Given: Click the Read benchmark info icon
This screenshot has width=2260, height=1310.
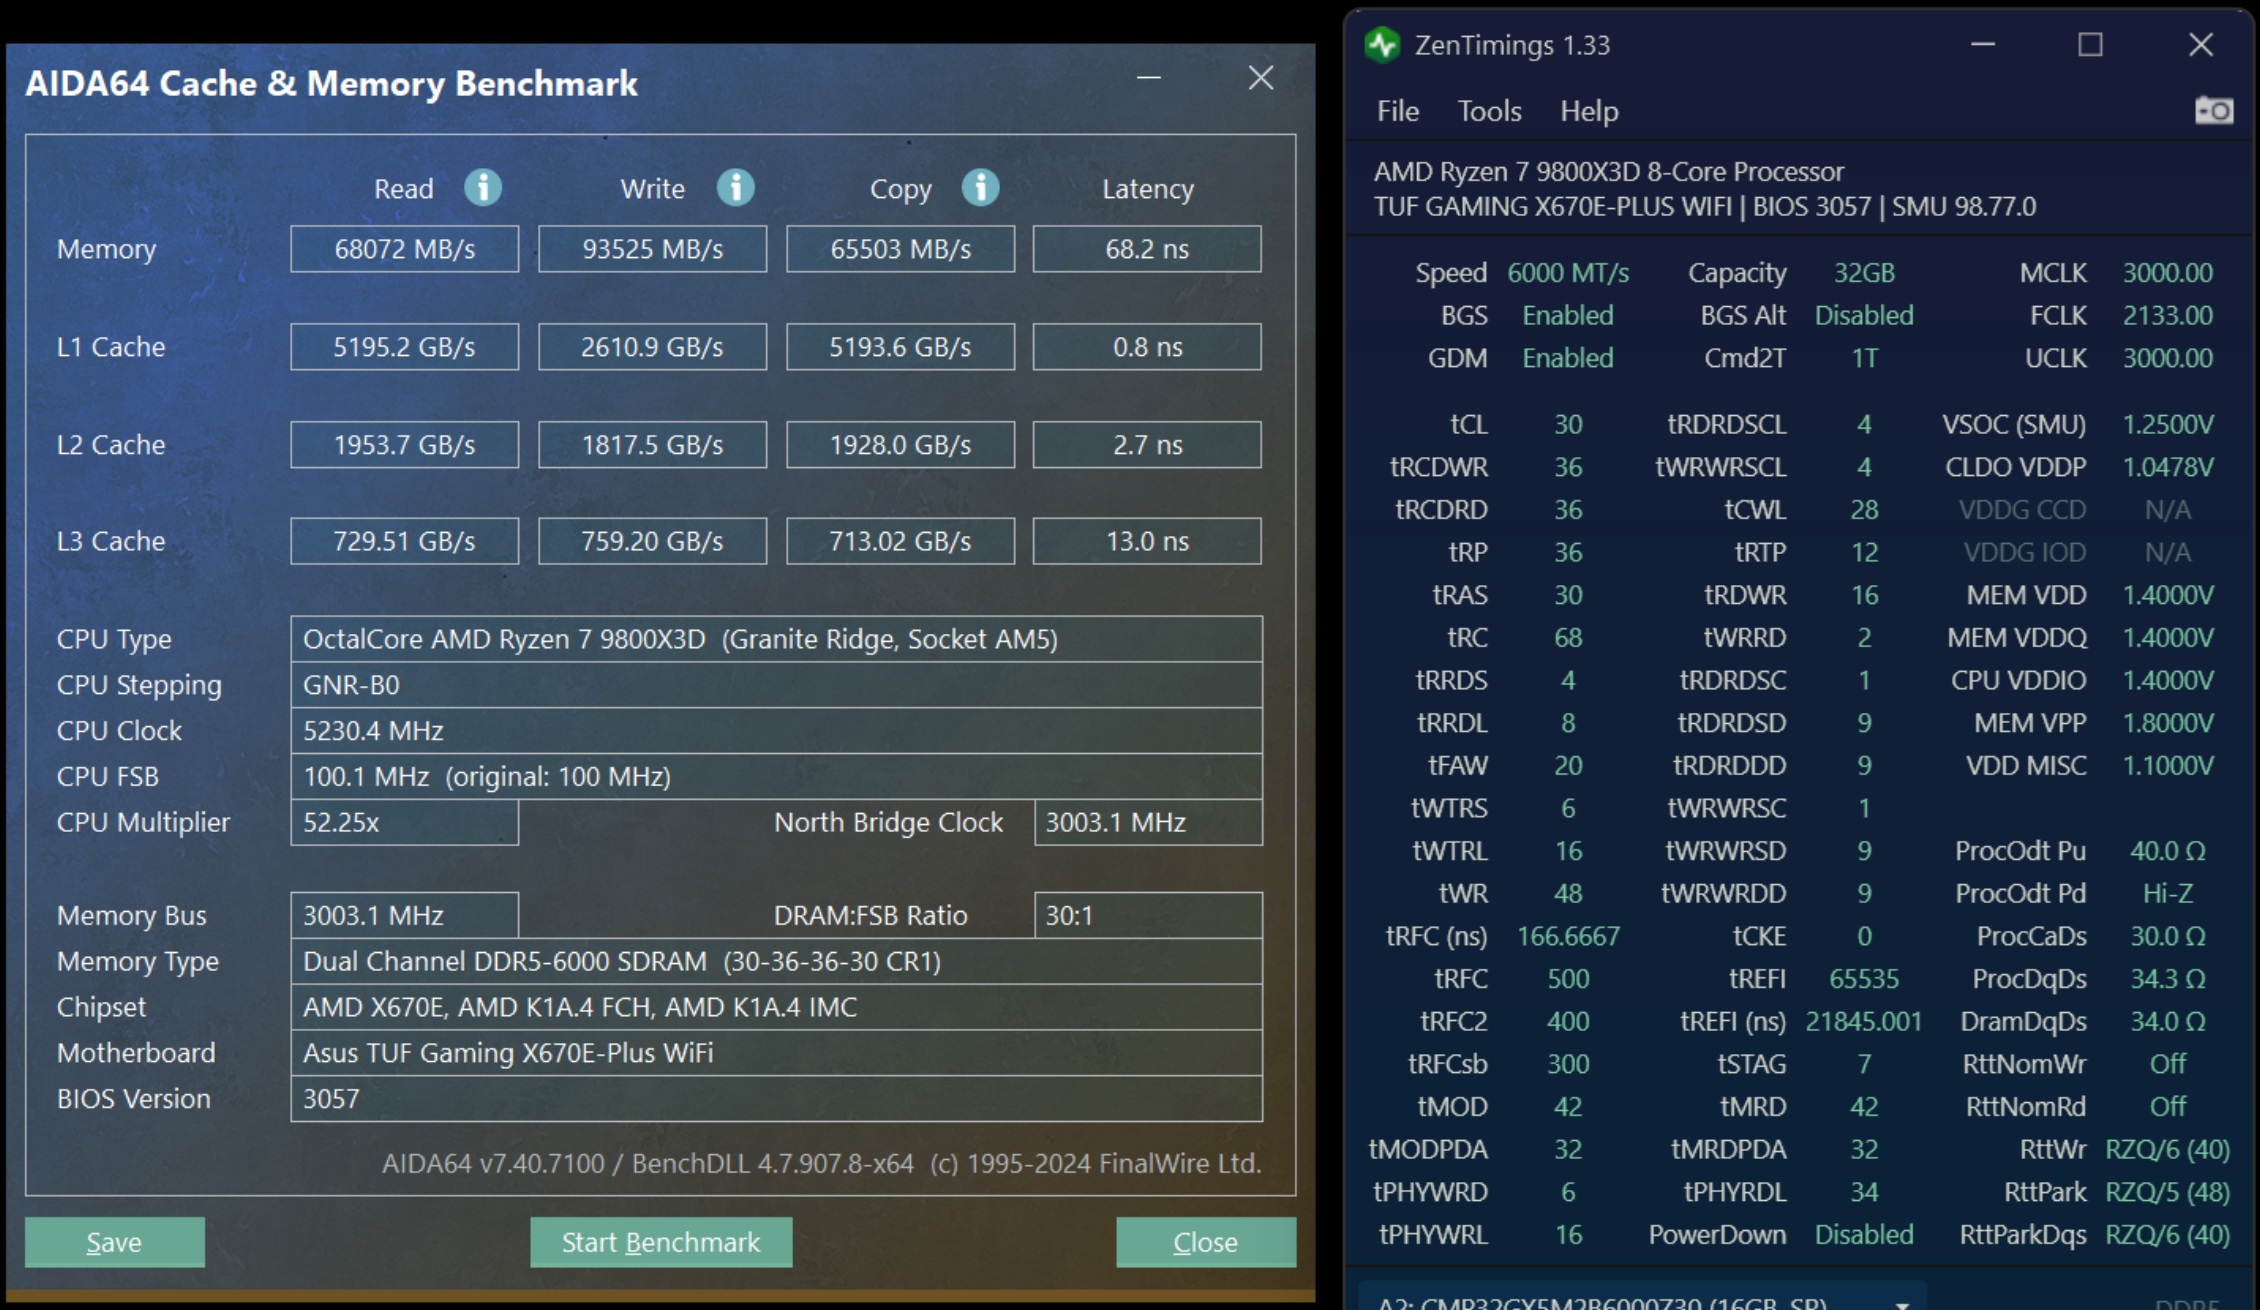Looking at the screenshot, I should coord(483,187).
